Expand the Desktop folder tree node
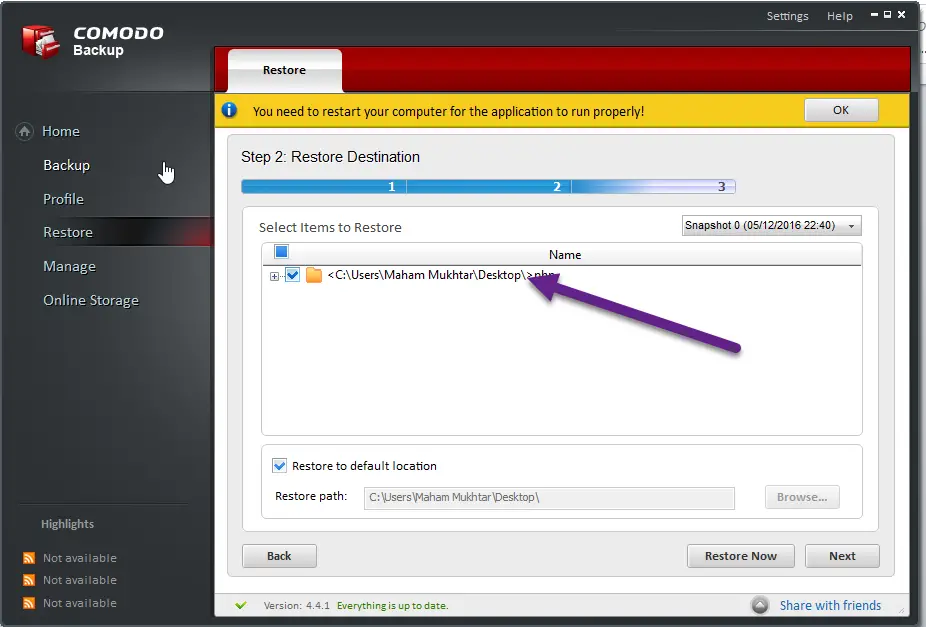The image size is (926, 627). coord(274,276)
